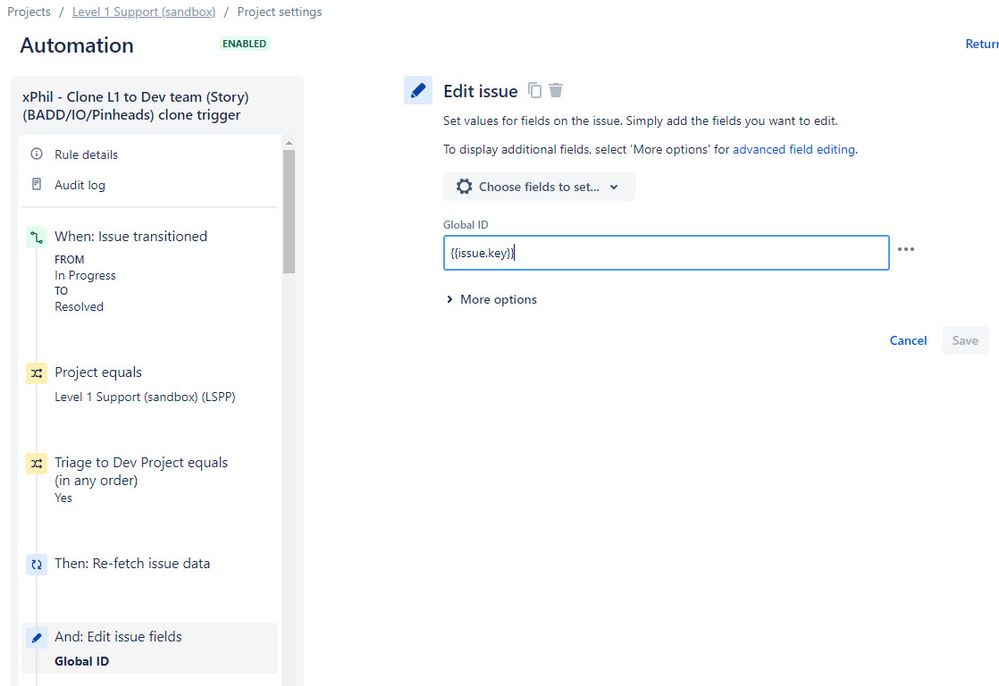The width and height of the screenshot is (999, 686).
Task: Open the Audit log entry
Action: (80, 185)
